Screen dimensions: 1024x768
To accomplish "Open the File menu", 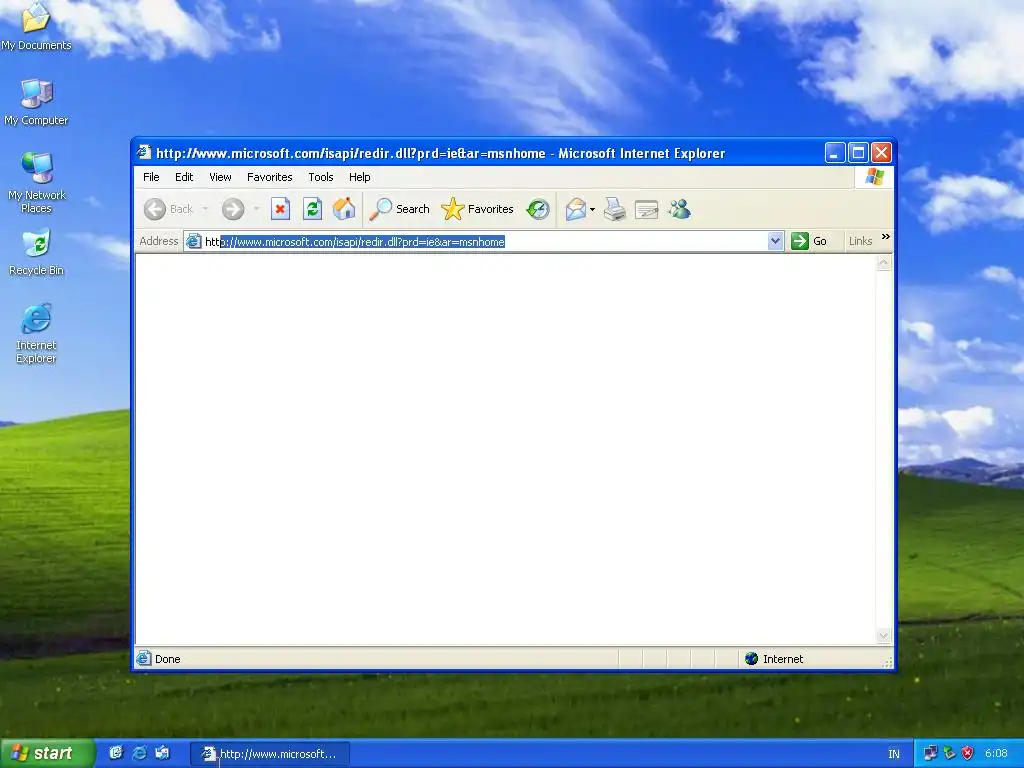I will coord(151,177).
